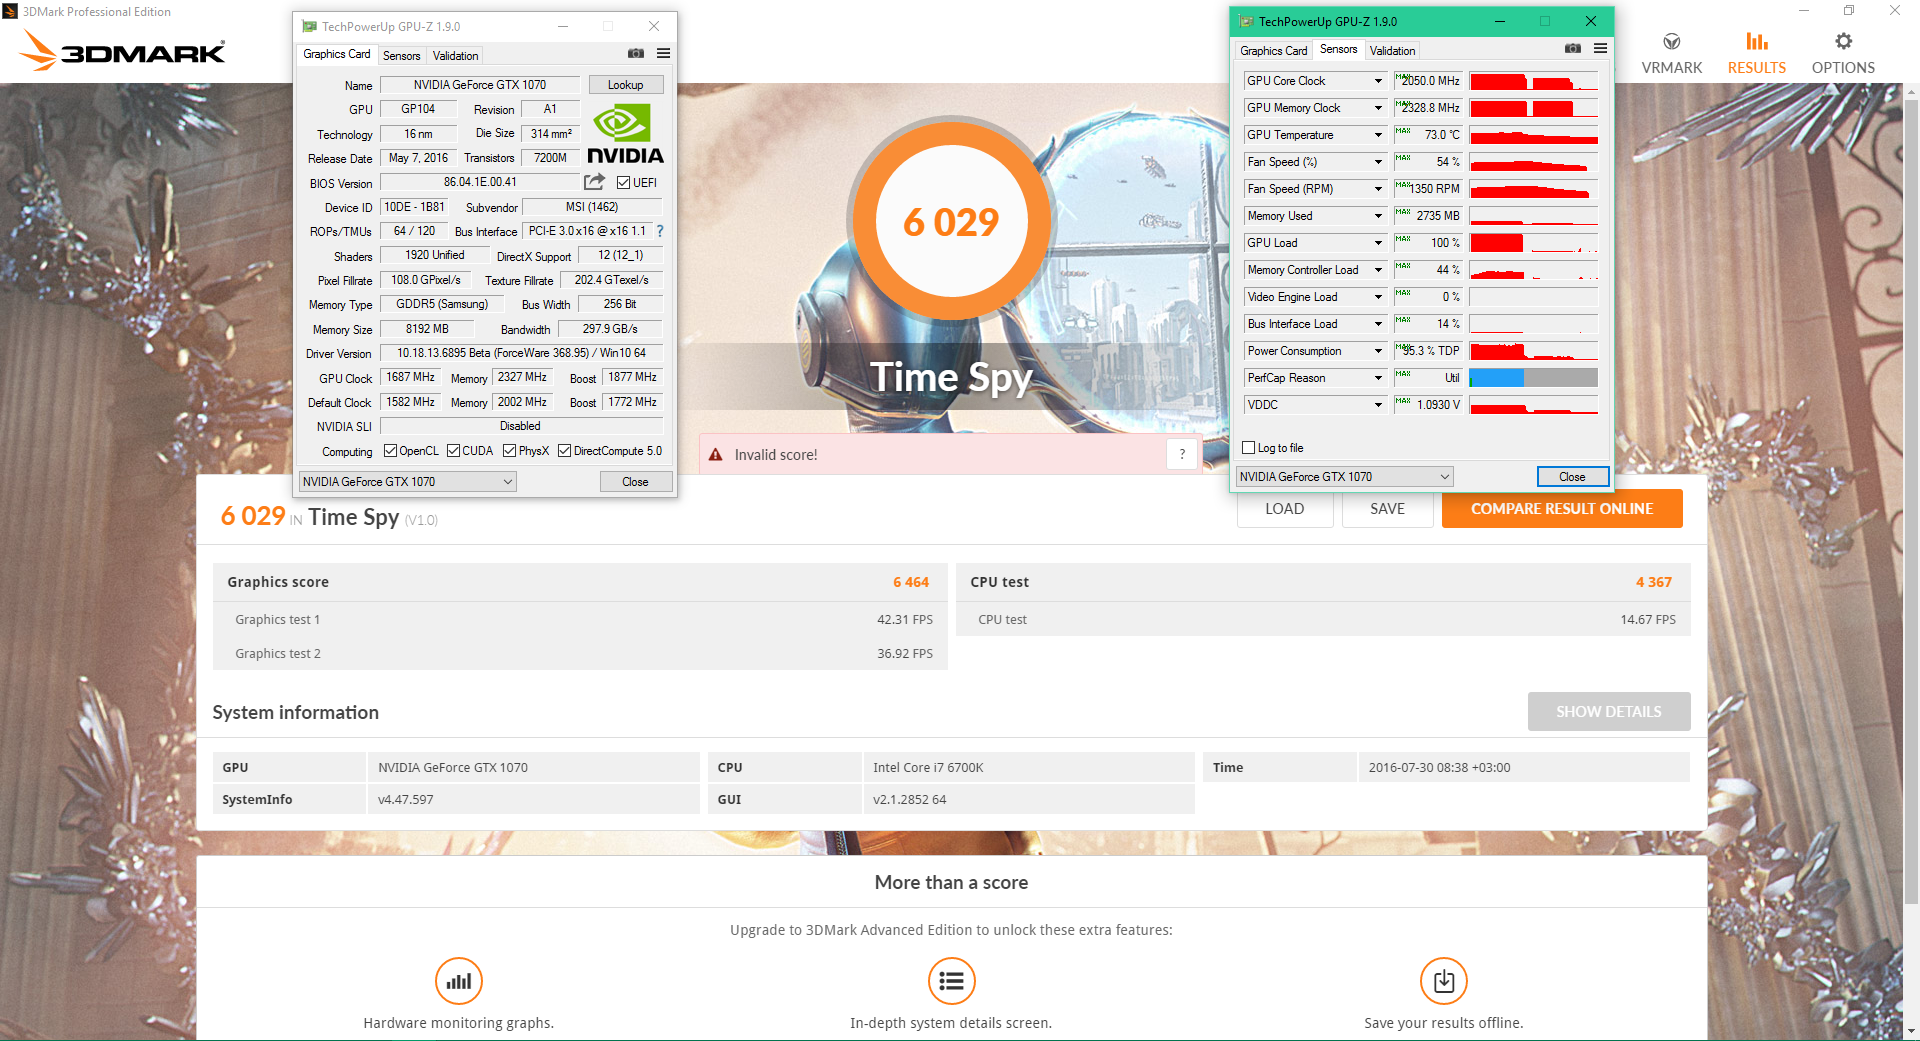Screen dimensions: 1920x1041
Task: Click the orange 6 029 score circle
Action: click(951, 221)
